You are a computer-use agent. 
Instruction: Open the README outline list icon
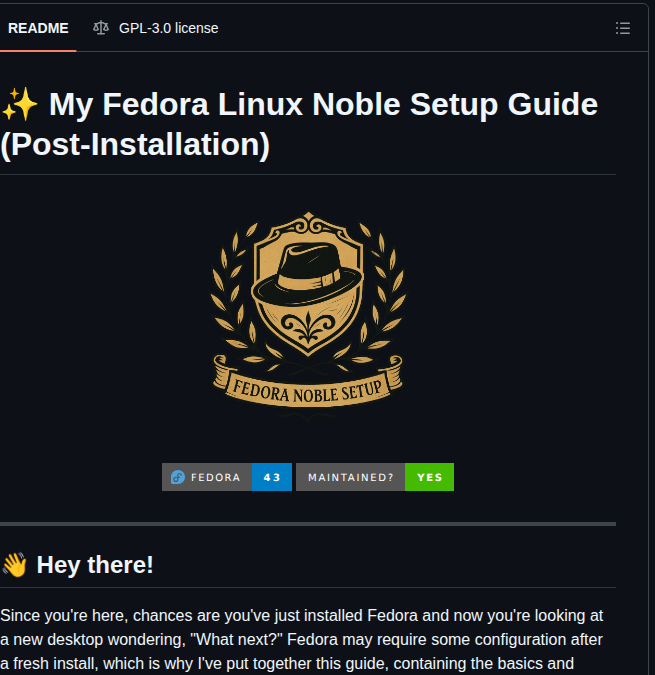(x=623, y=28)
